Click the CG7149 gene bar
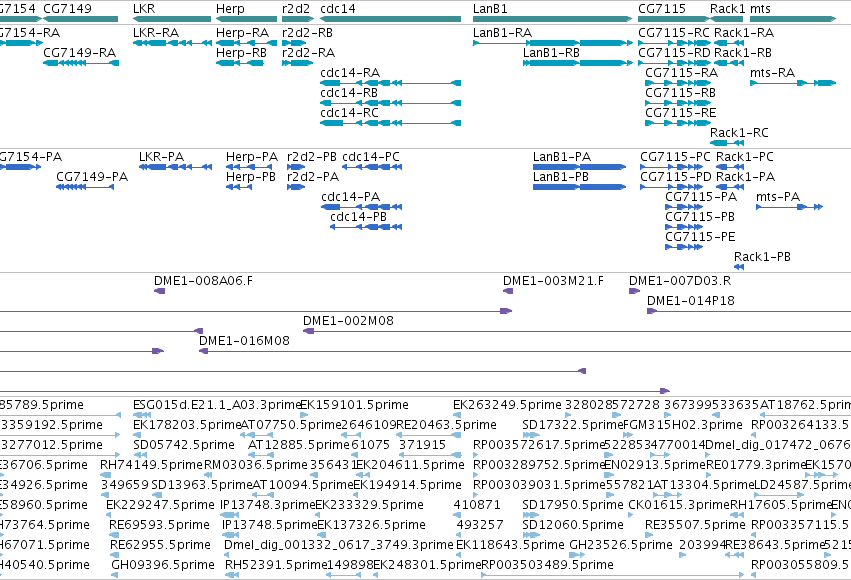The image size is (851, 580). point(80,19)
